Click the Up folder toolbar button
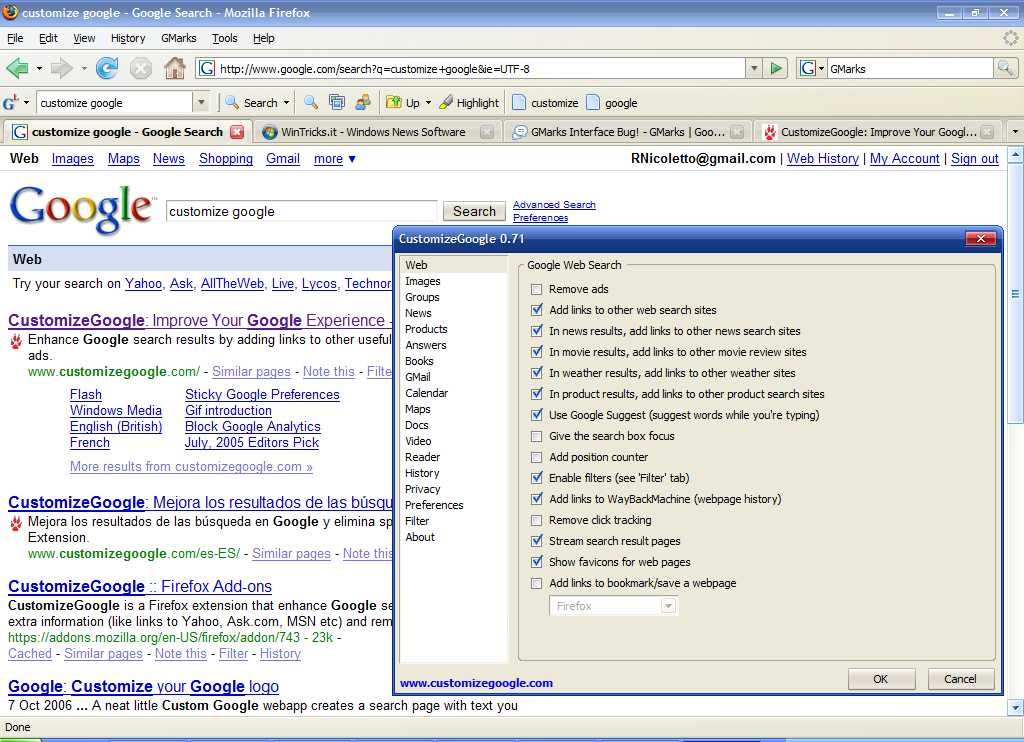 (404, 103)
